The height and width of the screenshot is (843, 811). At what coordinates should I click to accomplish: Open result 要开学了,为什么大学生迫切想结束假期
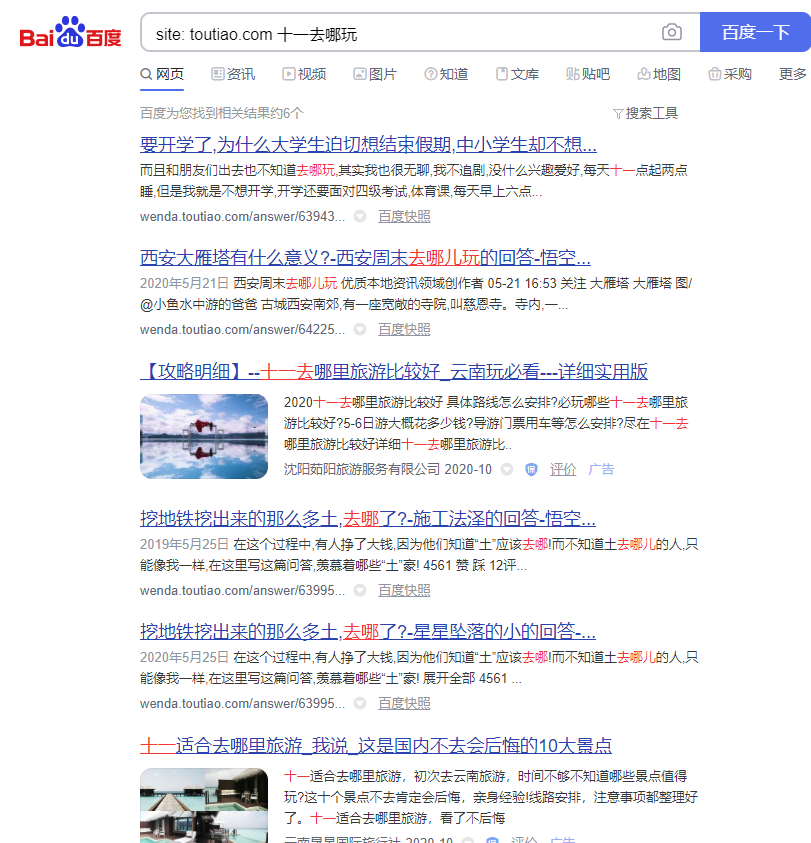pyautogui.click(x=368, y=145)
